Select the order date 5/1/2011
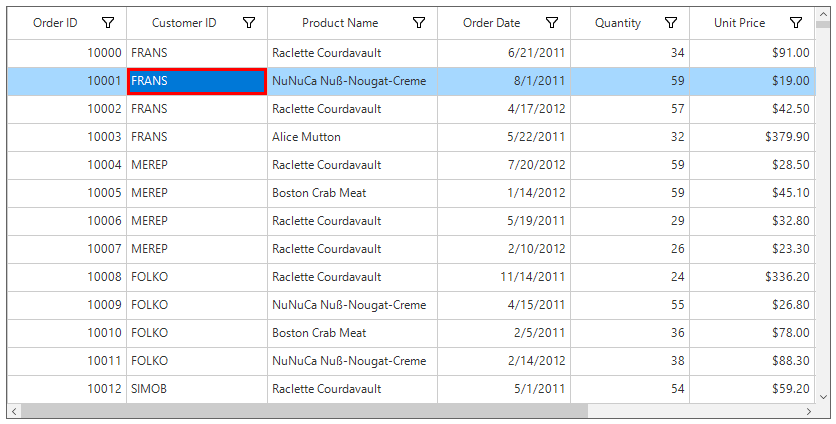 click(504, 389)
